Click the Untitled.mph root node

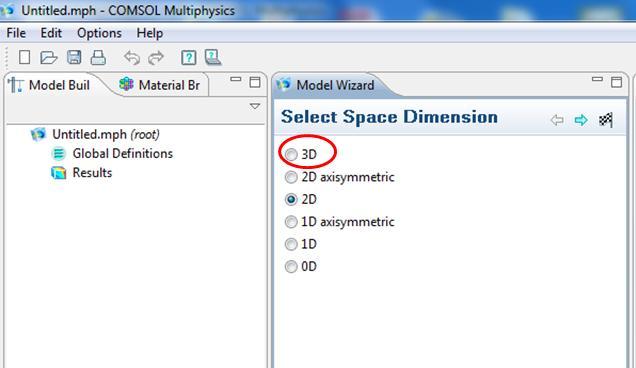[x=106, y=134]
